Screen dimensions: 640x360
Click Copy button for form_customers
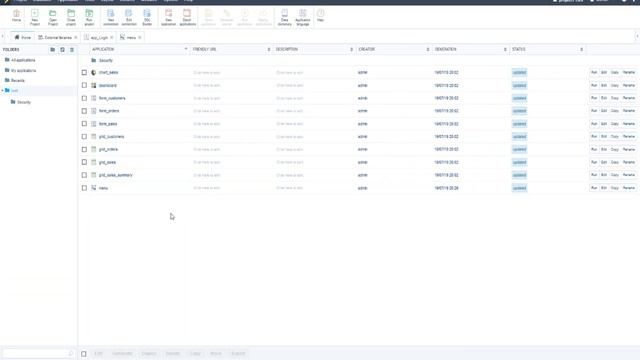point(615,98)
